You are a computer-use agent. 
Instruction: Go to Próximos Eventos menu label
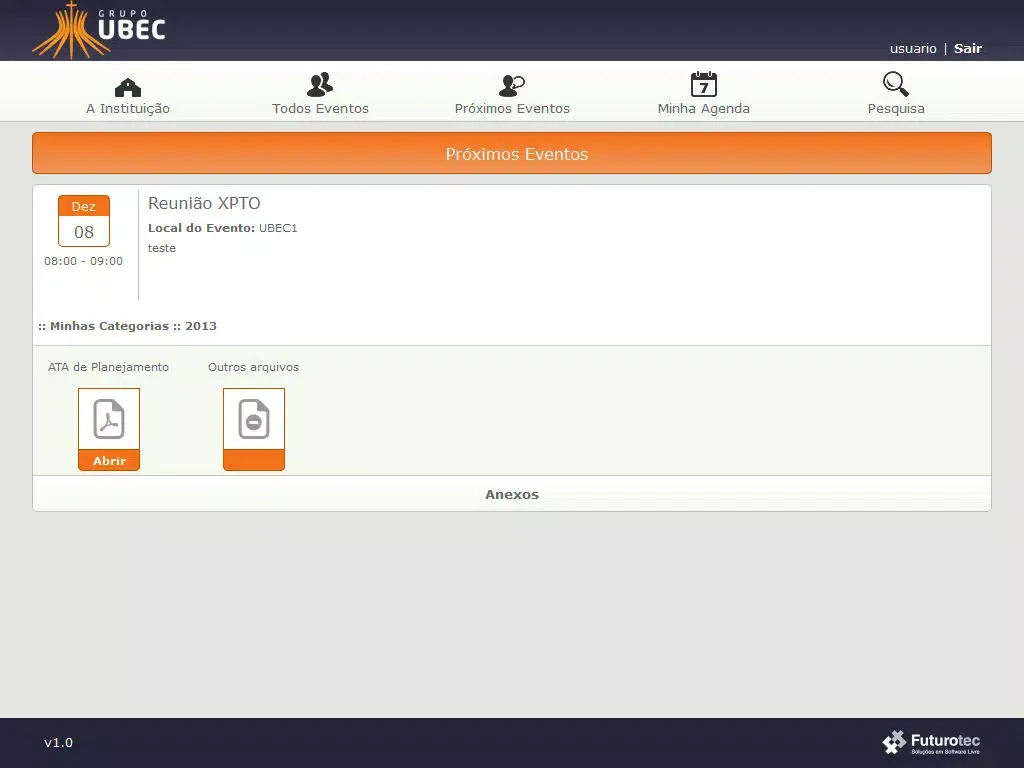click(512, 108)
